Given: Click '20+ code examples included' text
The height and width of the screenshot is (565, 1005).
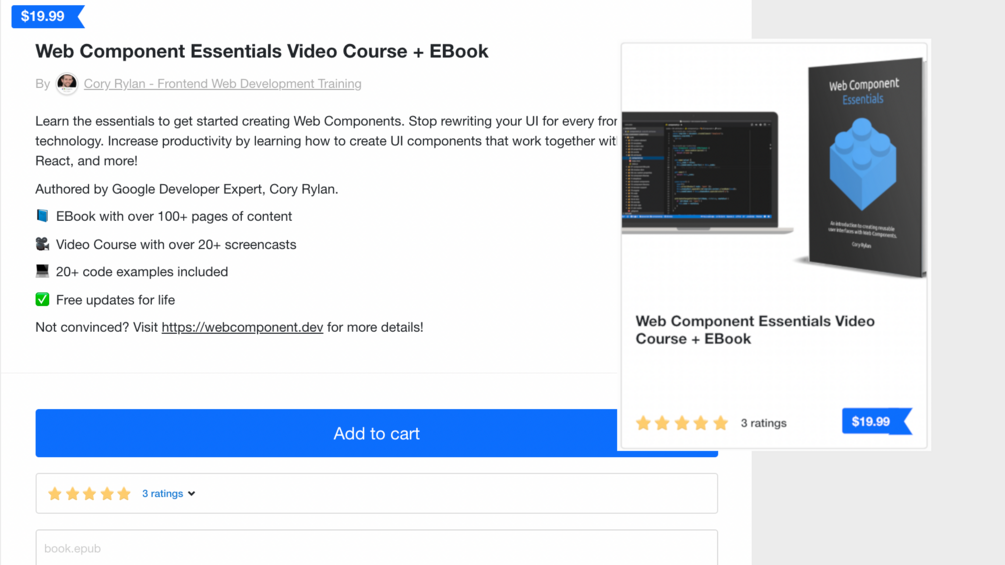Looking at the screenshot, I should [x=142, y=272].
